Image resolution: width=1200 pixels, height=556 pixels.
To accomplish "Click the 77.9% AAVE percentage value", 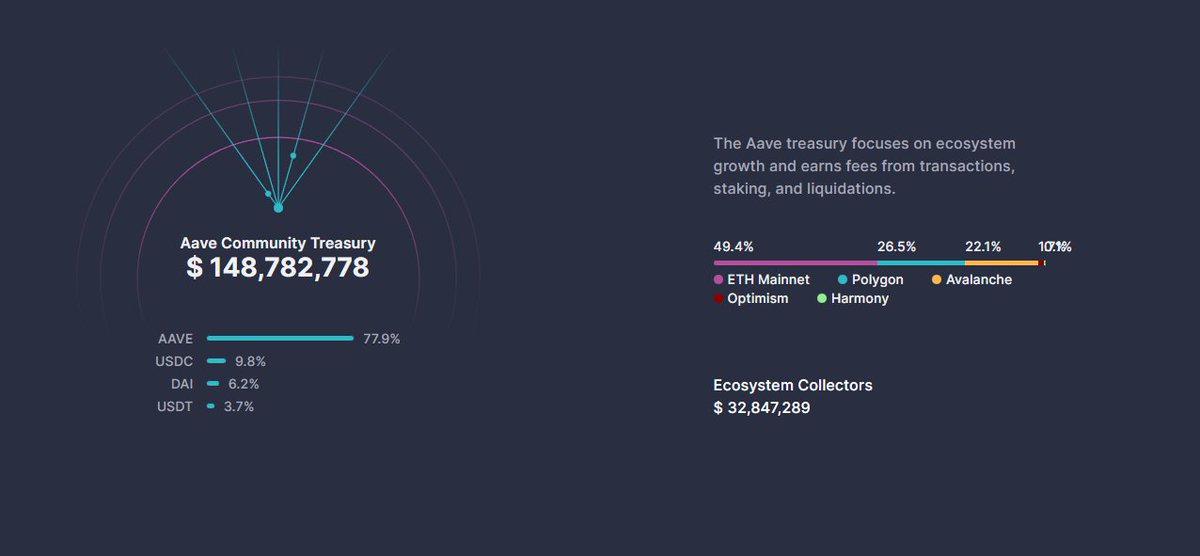I will click(382, 339).
